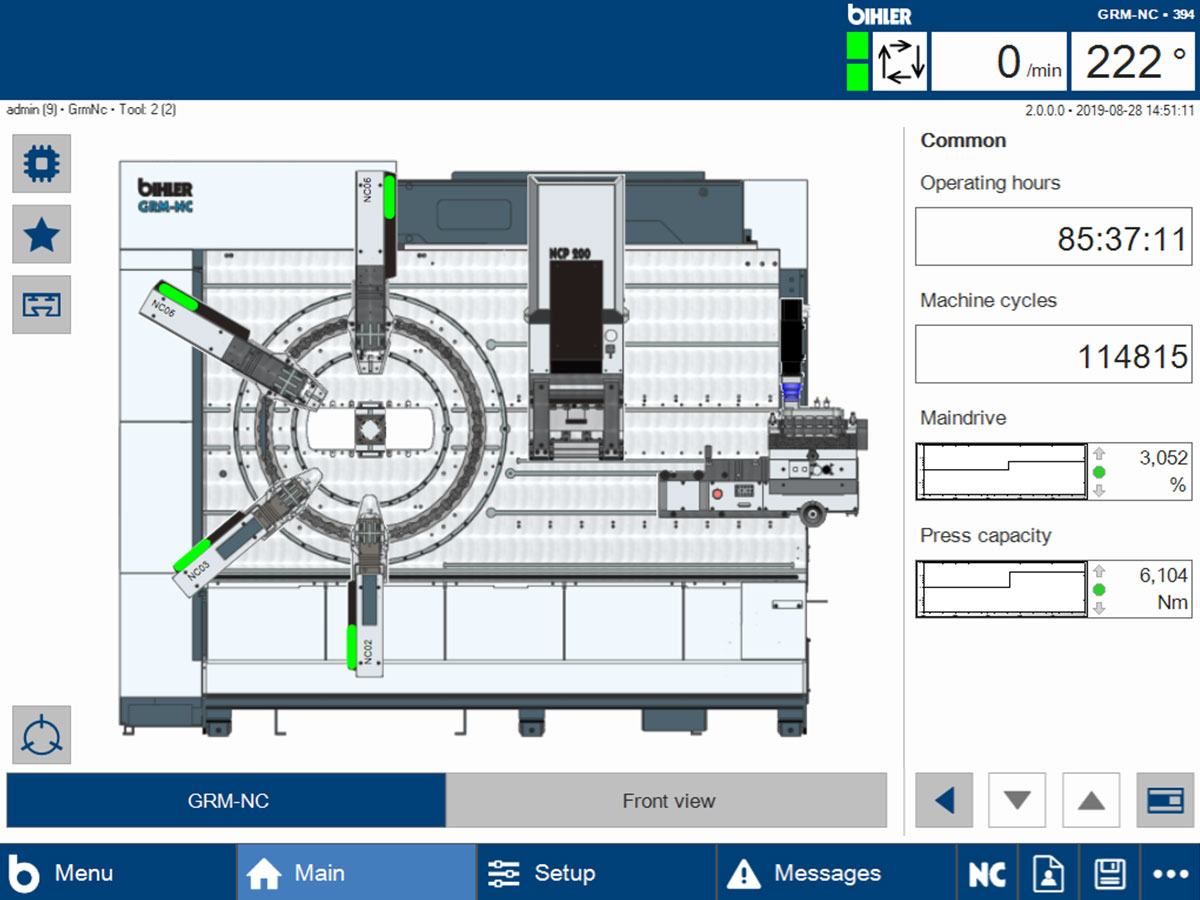The height and width of the screenshot is (900, 1200).
Task: Click the operating mode arrows icon in header
Action: pyautogui.click(x=900, y=61)
